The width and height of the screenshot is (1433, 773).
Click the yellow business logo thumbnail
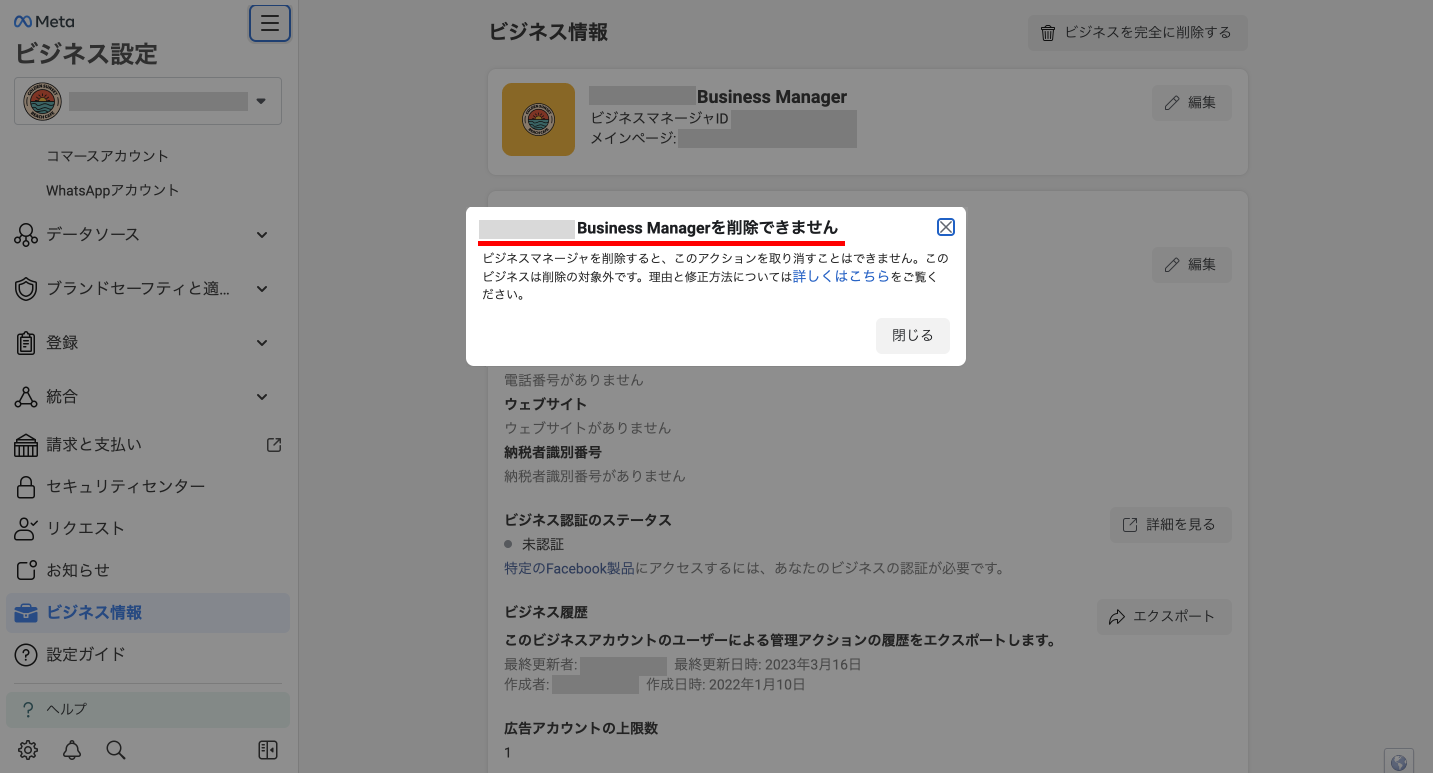point(538,119)
